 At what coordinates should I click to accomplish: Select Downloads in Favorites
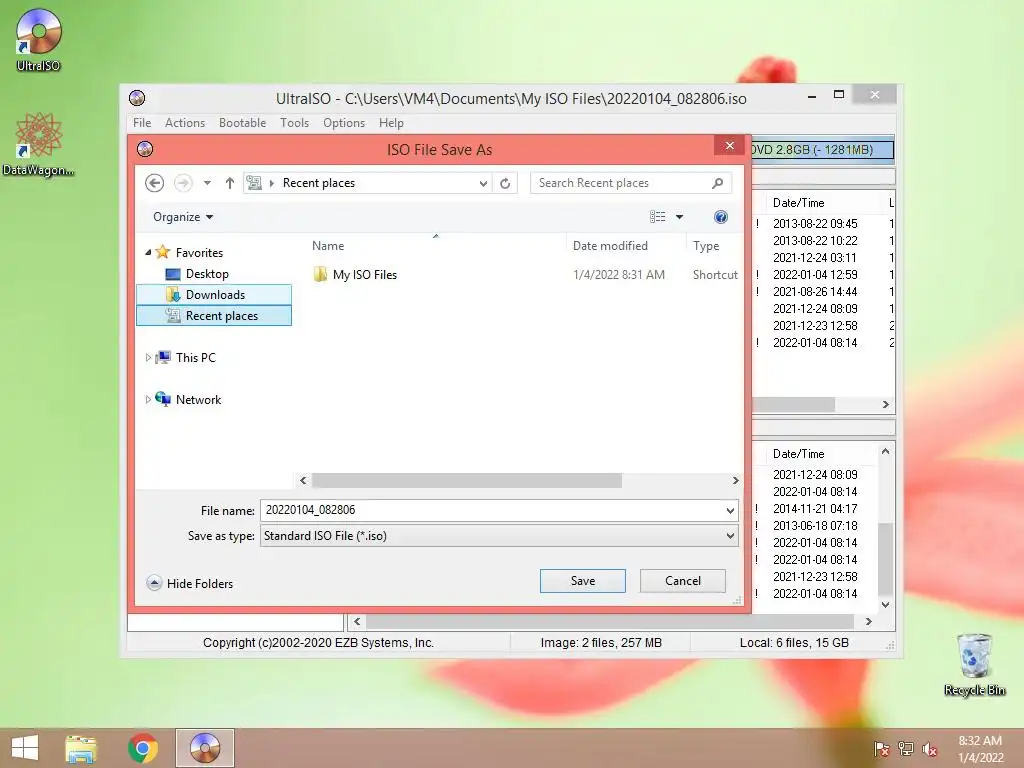214,295
